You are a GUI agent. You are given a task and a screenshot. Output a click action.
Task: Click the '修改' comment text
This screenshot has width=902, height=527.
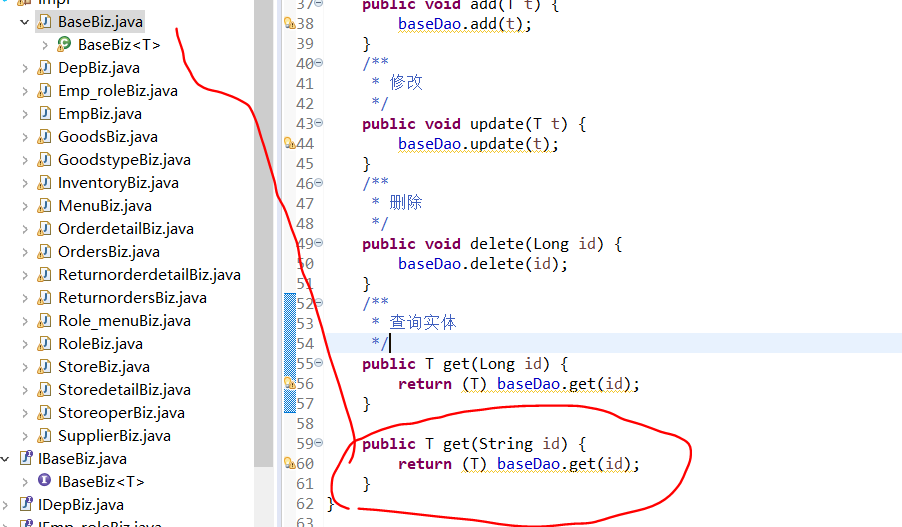click(x=406, y=82)
